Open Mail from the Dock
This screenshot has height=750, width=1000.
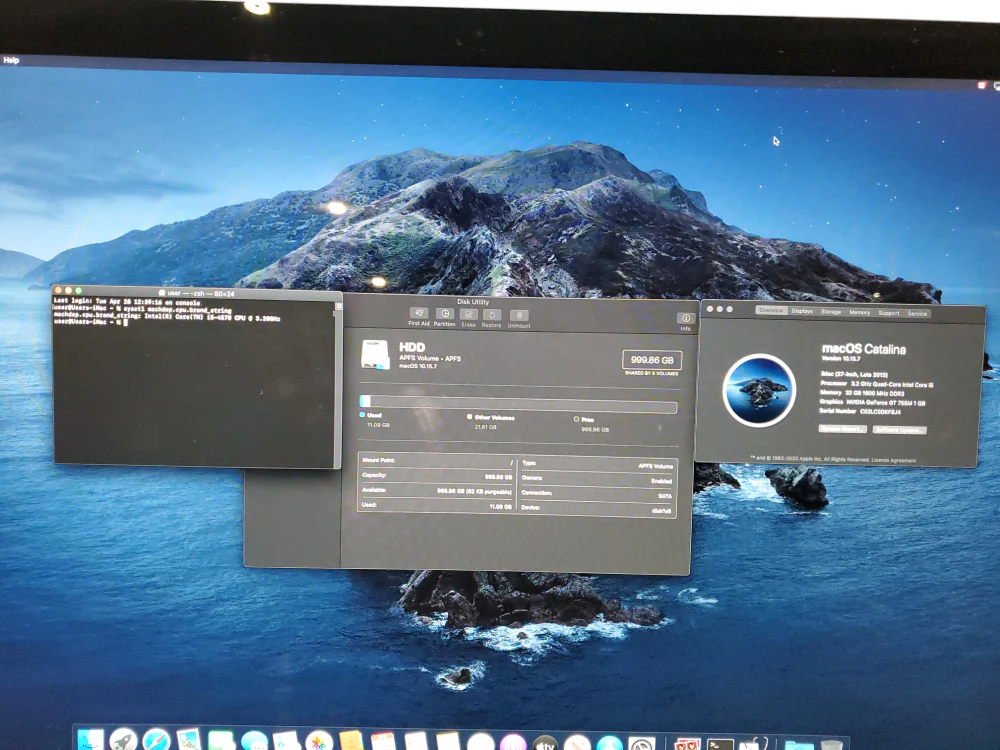click(x=188, y=740)
